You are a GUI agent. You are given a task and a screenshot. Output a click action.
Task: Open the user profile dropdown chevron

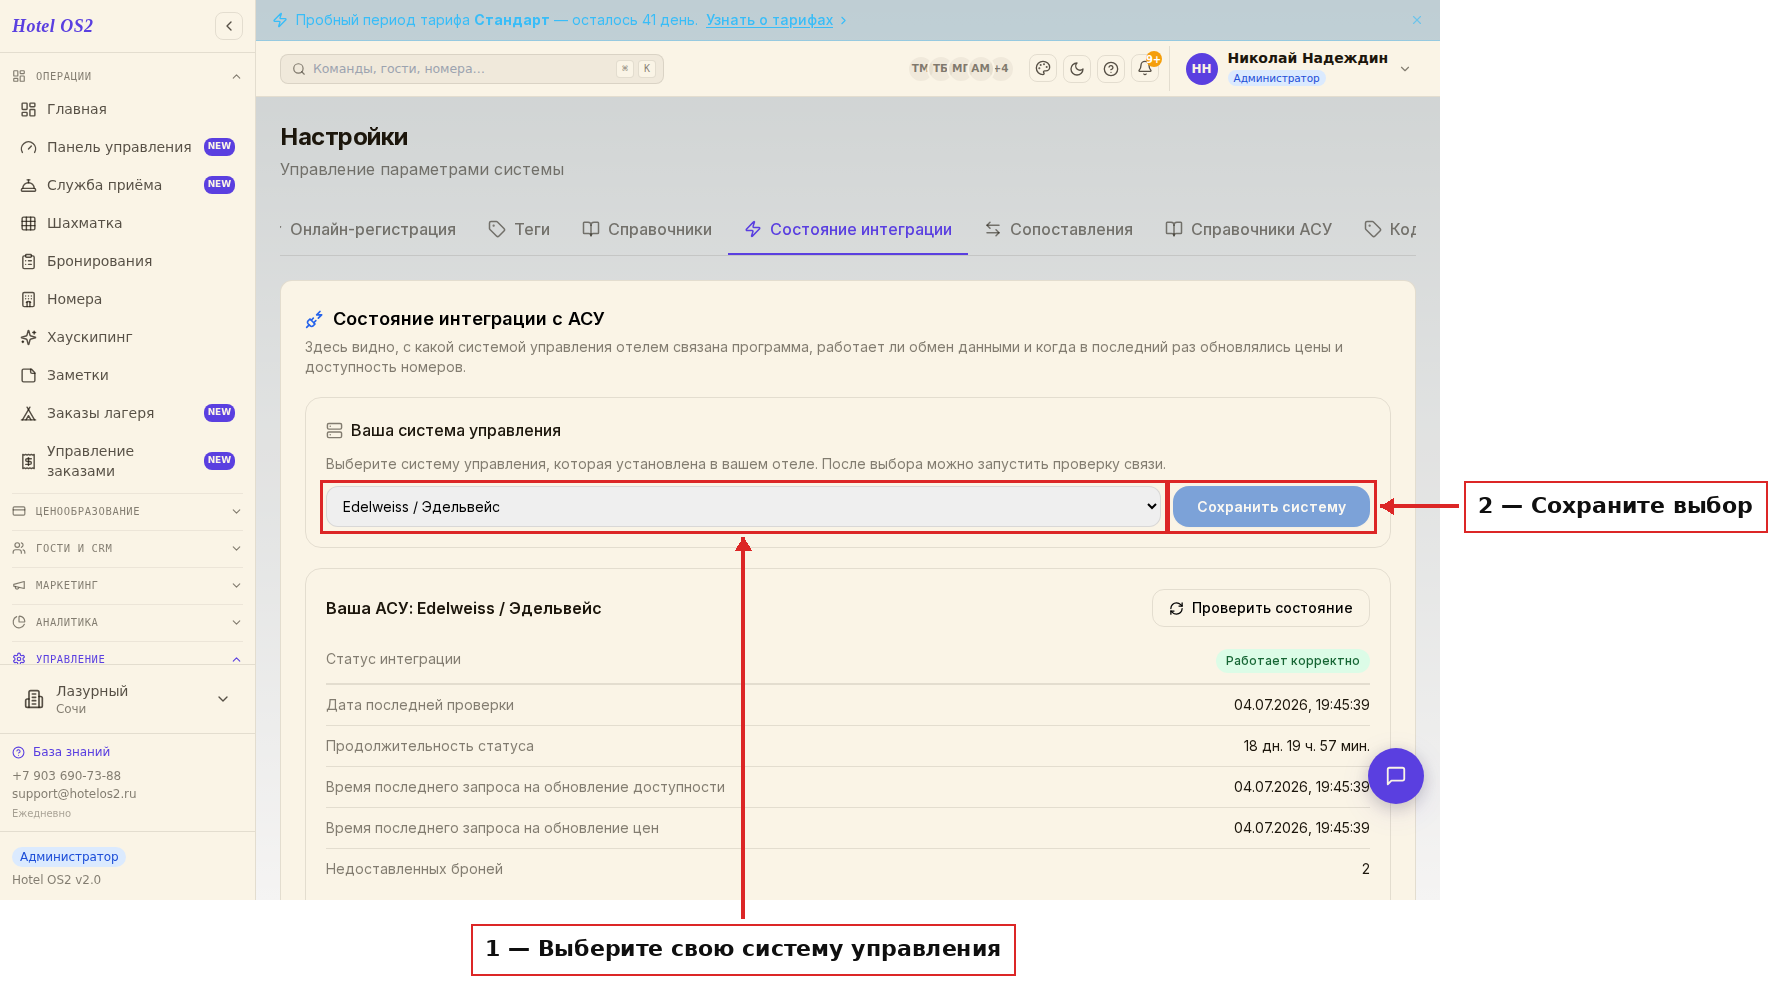click(1405, 69)
